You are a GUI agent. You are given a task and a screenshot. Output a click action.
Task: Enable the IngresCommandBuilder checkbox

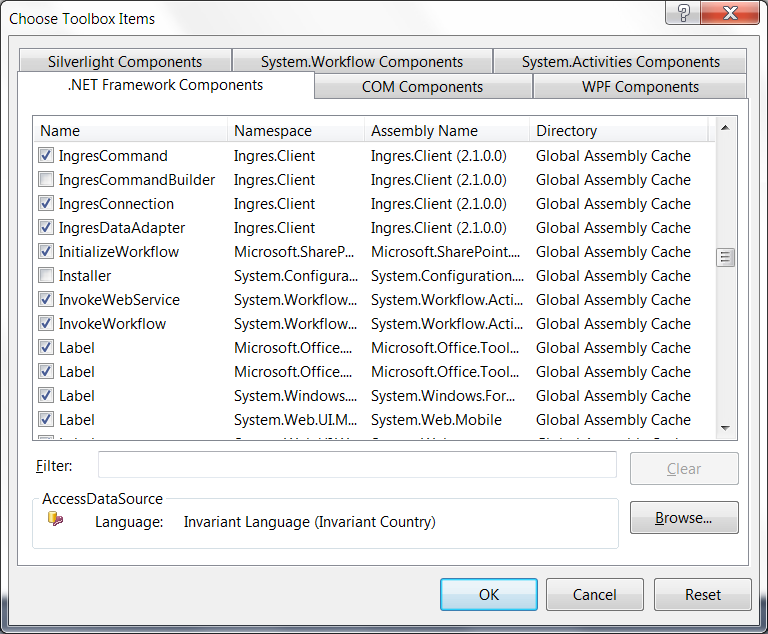pos(46,180)
